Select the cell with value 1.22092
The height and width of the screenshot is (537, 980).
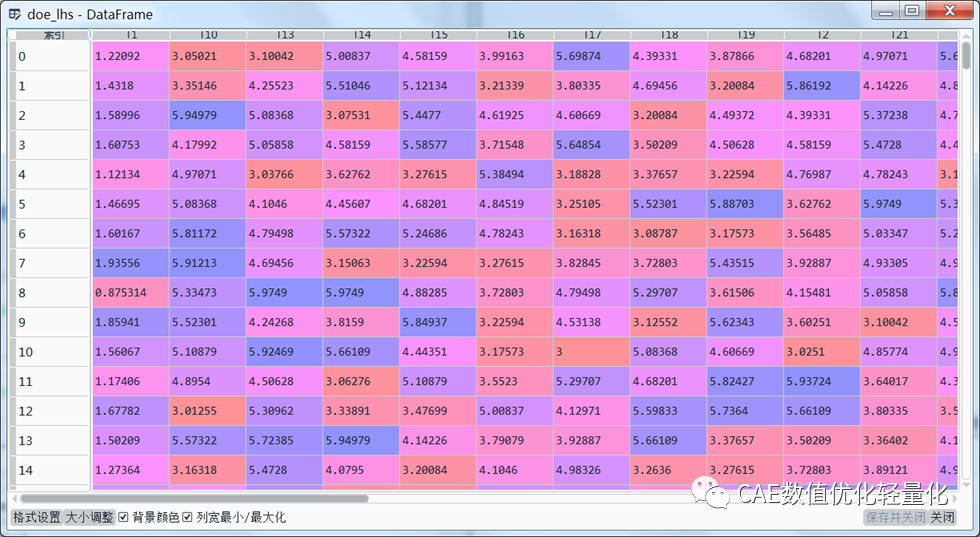131,56
